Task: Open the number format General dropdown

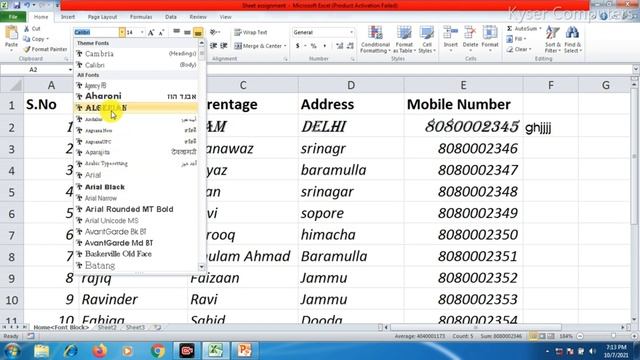Action: pos(351,32)
